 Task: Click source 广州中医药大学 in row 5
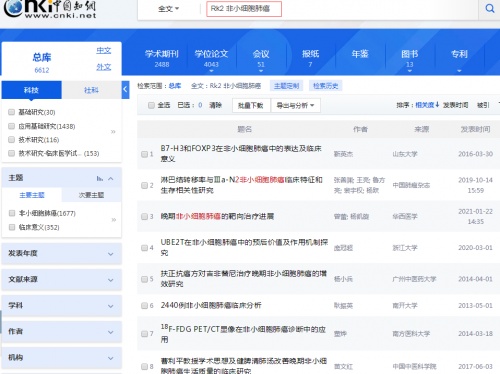click(414, 279)
